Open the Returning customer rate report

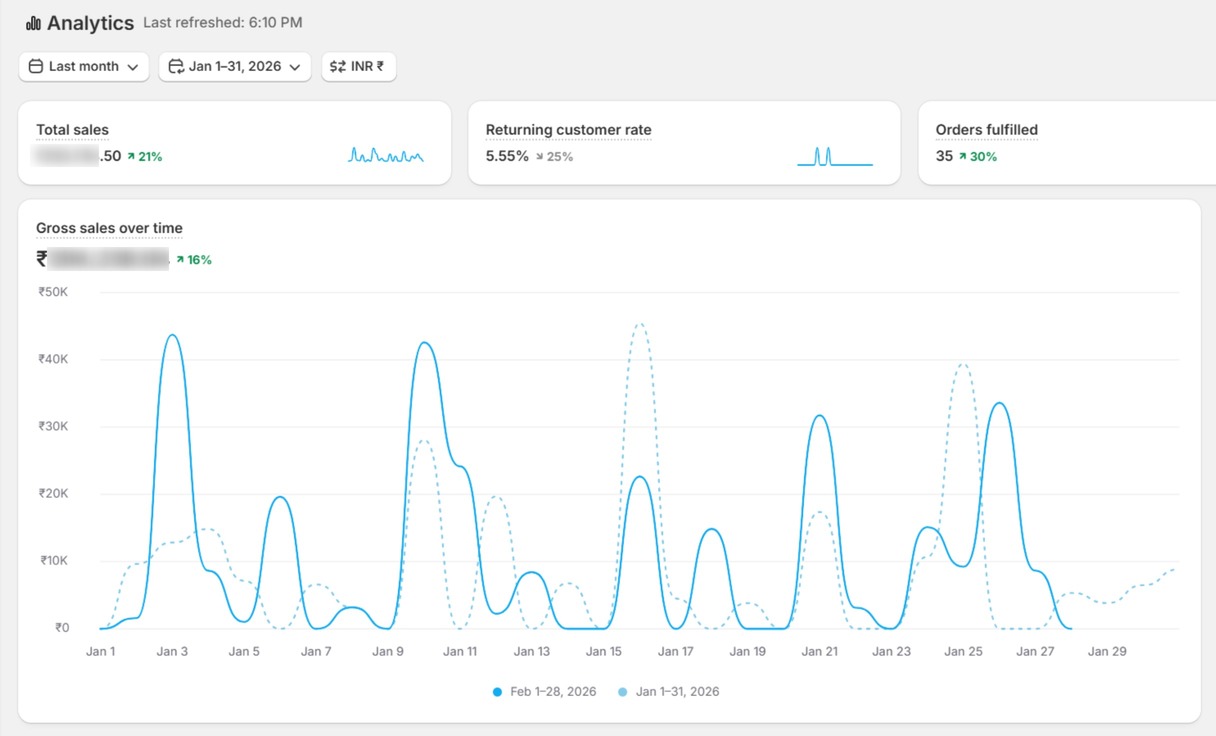(568, 130)
